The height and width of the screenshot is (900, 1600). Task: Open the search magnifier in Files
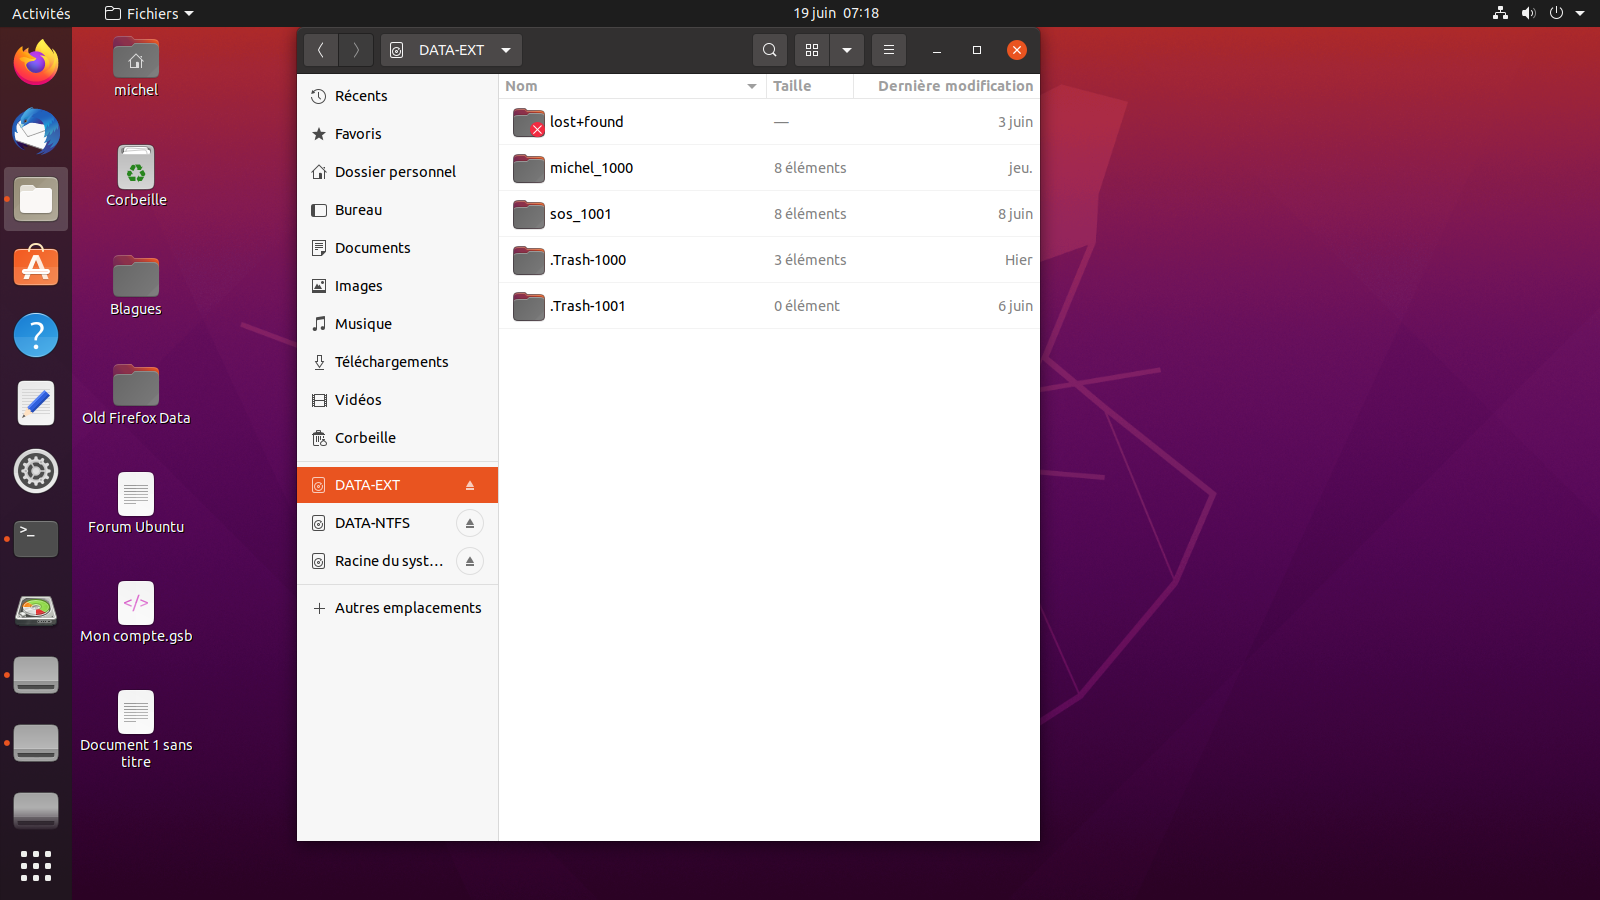click(769, 50)
